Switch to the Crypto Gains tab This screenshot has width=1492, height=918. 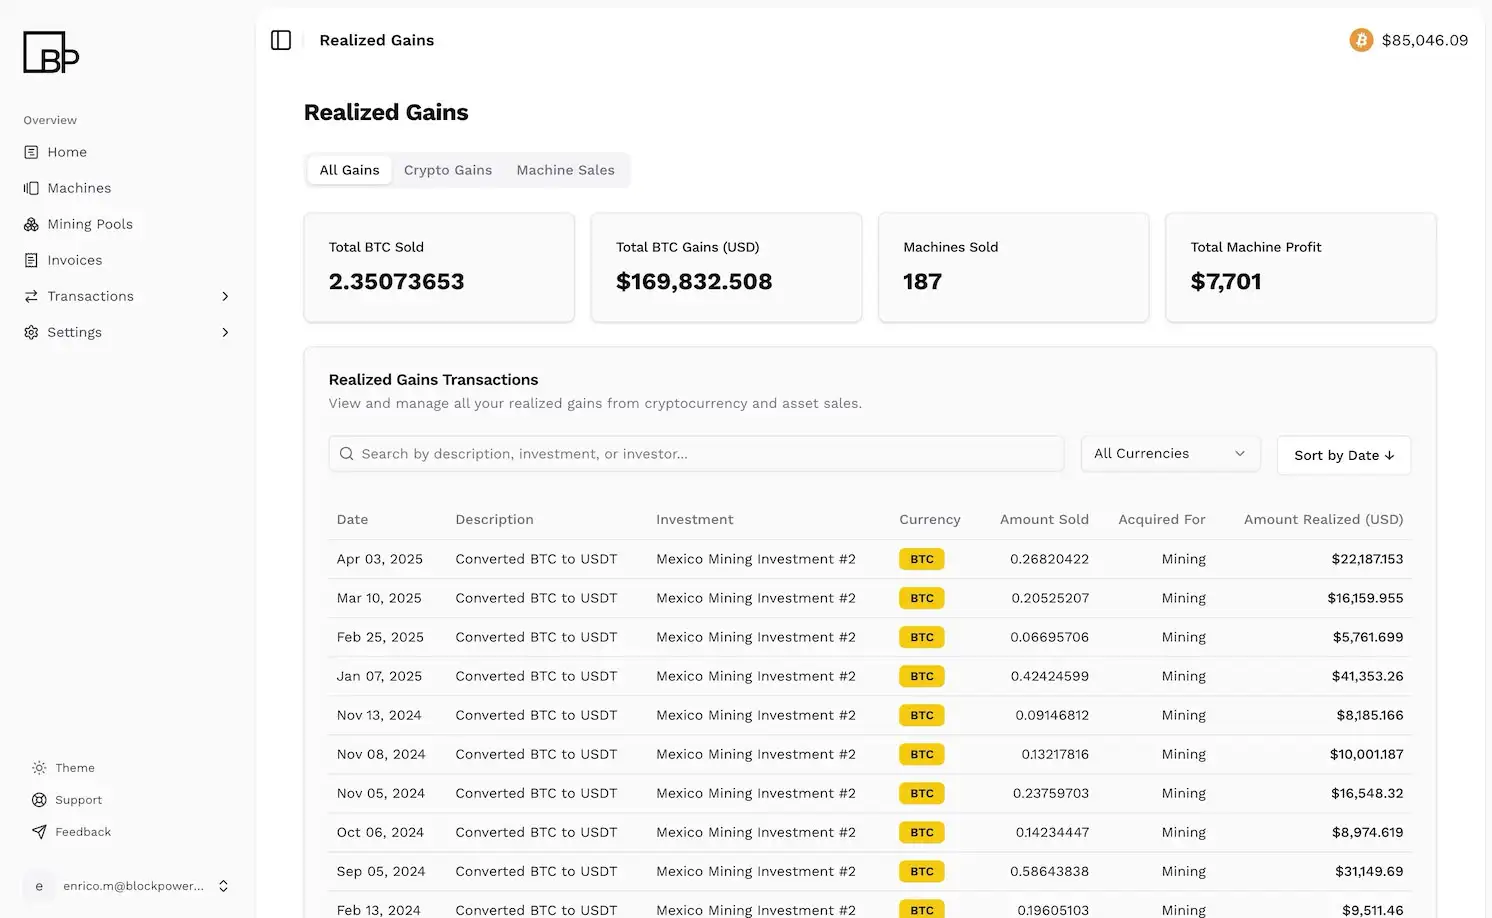point(448,170)
